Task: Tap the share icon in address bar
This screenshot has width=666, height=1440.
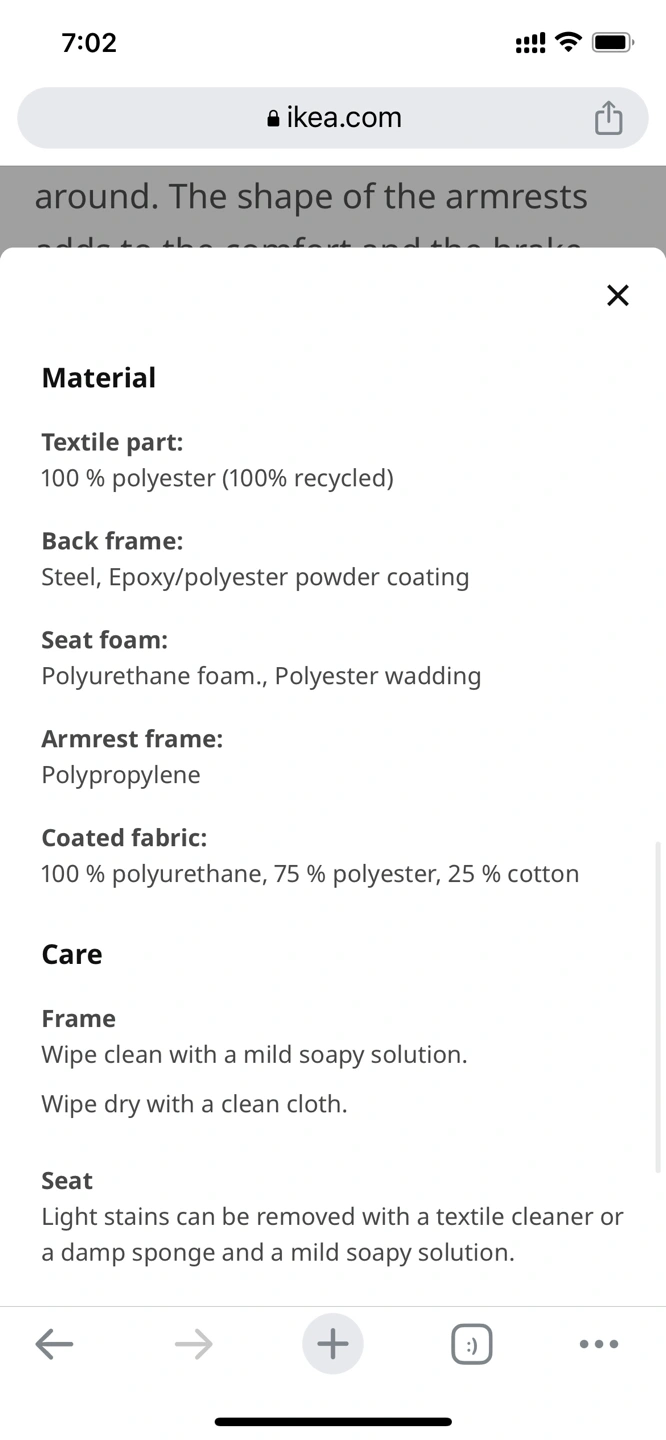Action: (x=608, y=118)
